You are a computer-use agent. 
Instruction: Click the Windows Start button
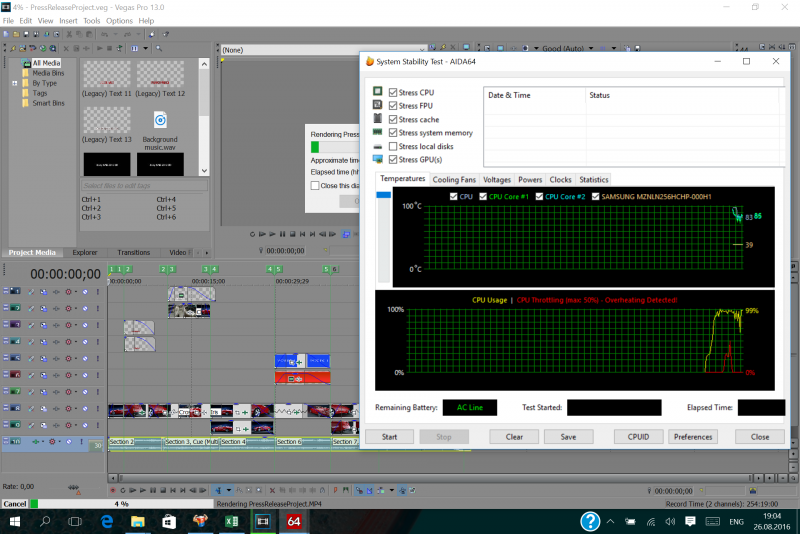(x=14, y=522)
